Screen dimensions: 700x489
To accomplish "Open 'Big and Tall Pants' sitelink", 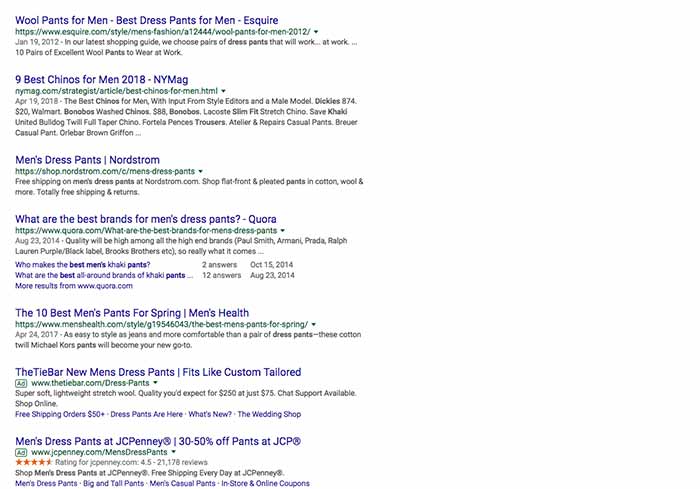I will click(113, 483).
